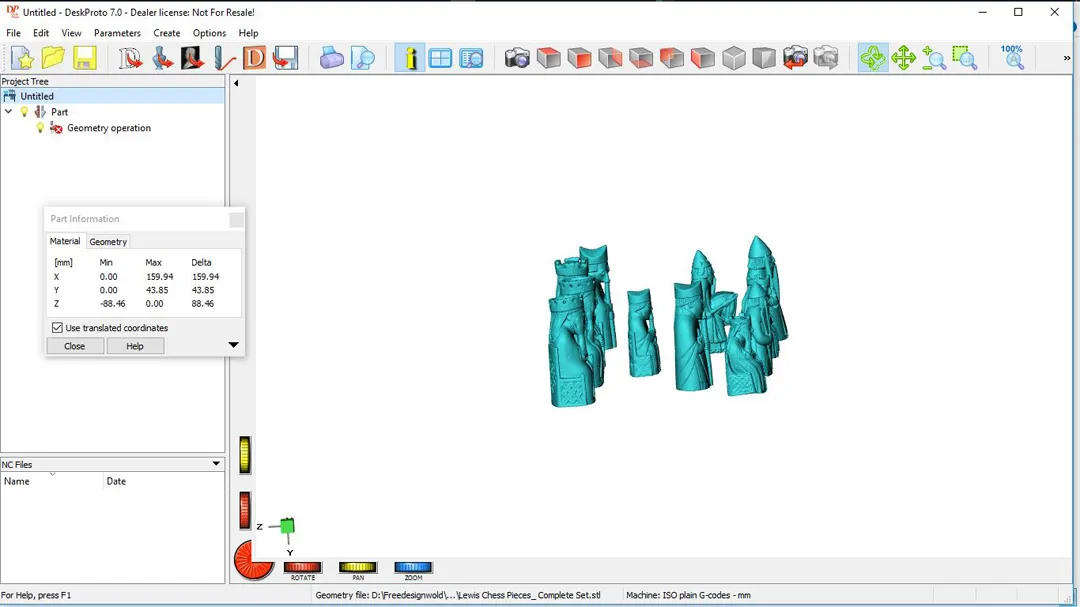The height and width of the screenshot is (607, 1080).
Task: Click the grayed-out camera Next View icon
Action: coord(826,58)
